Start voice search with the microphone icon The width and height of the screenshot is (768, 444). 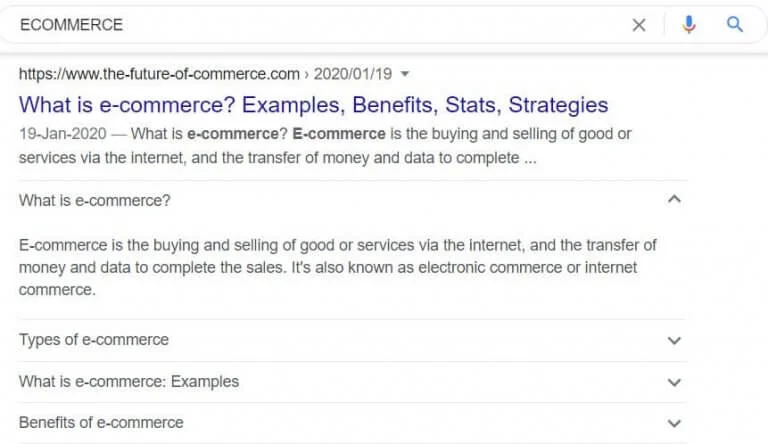[689, 24]
